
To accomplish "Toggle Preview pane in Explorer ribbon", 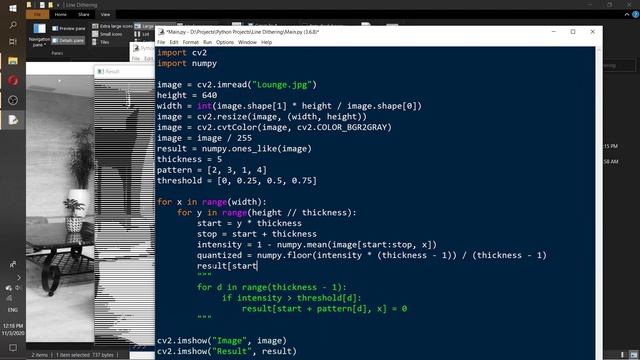I will 69,29.
